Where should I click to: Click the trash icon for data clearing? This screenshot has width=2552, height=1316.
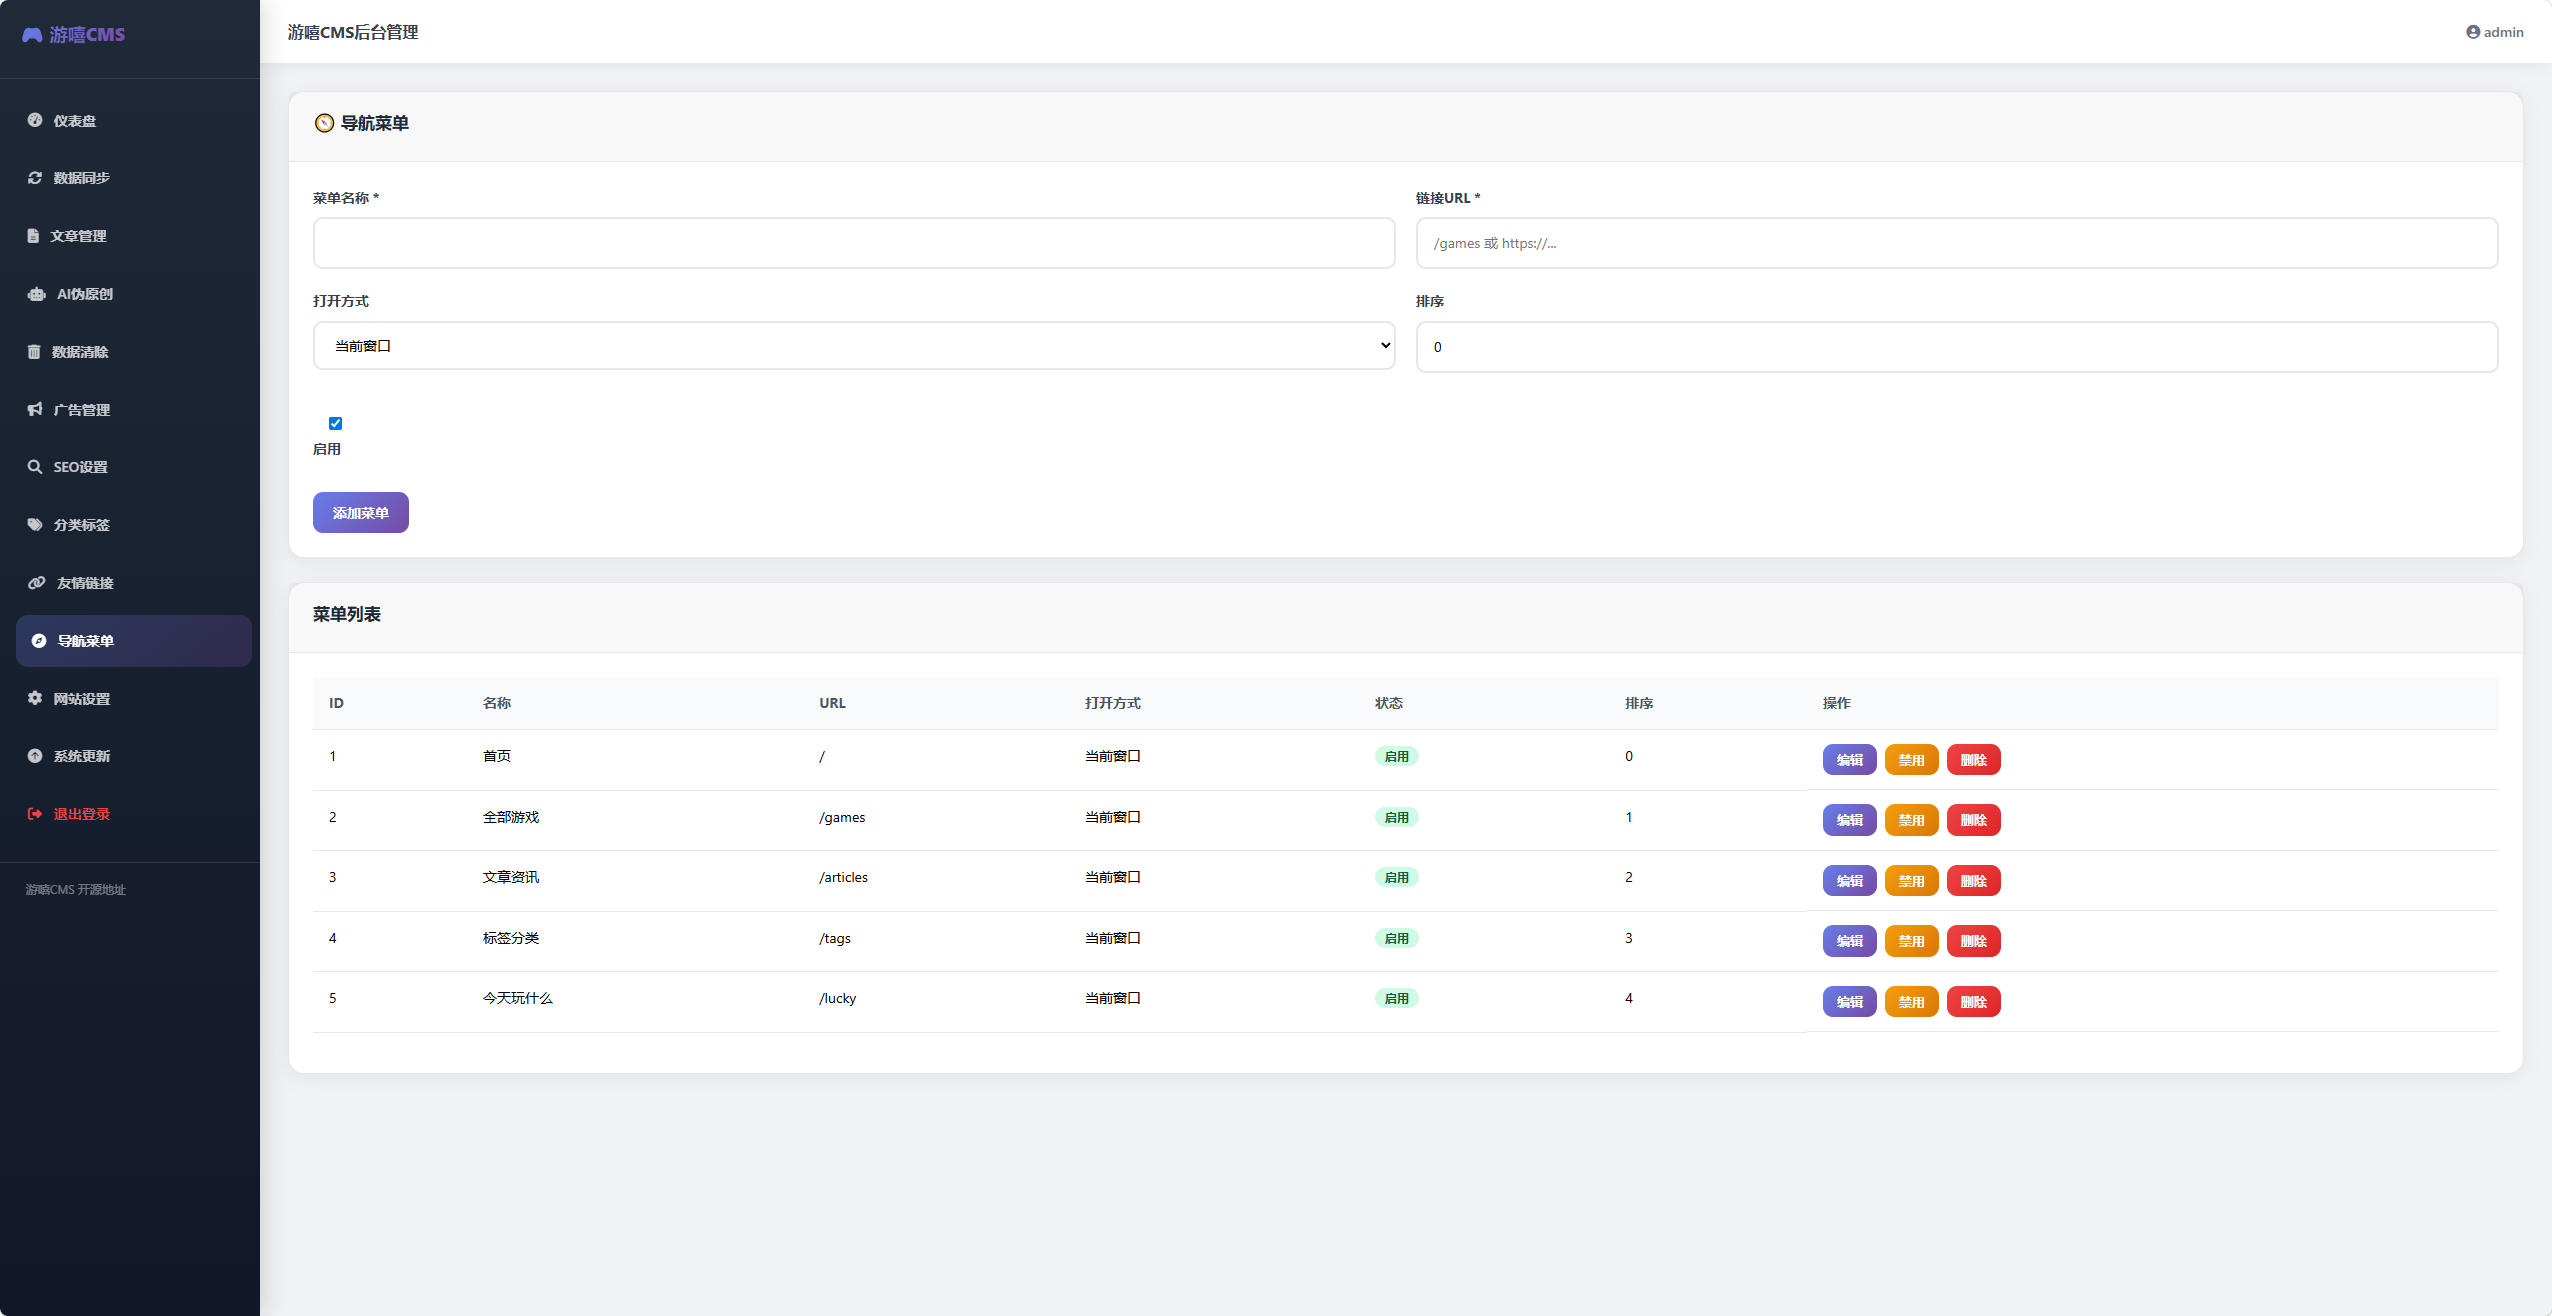(34, 352)
